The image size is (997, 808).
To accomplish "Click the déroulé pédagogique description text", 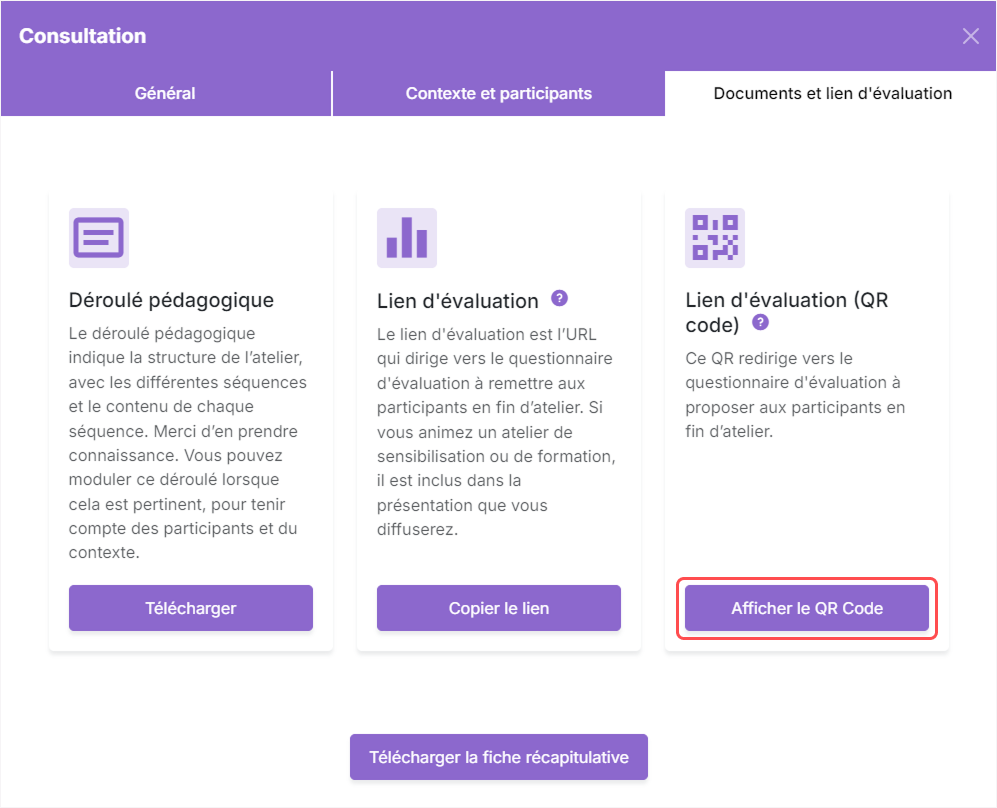I will point(188,443).
